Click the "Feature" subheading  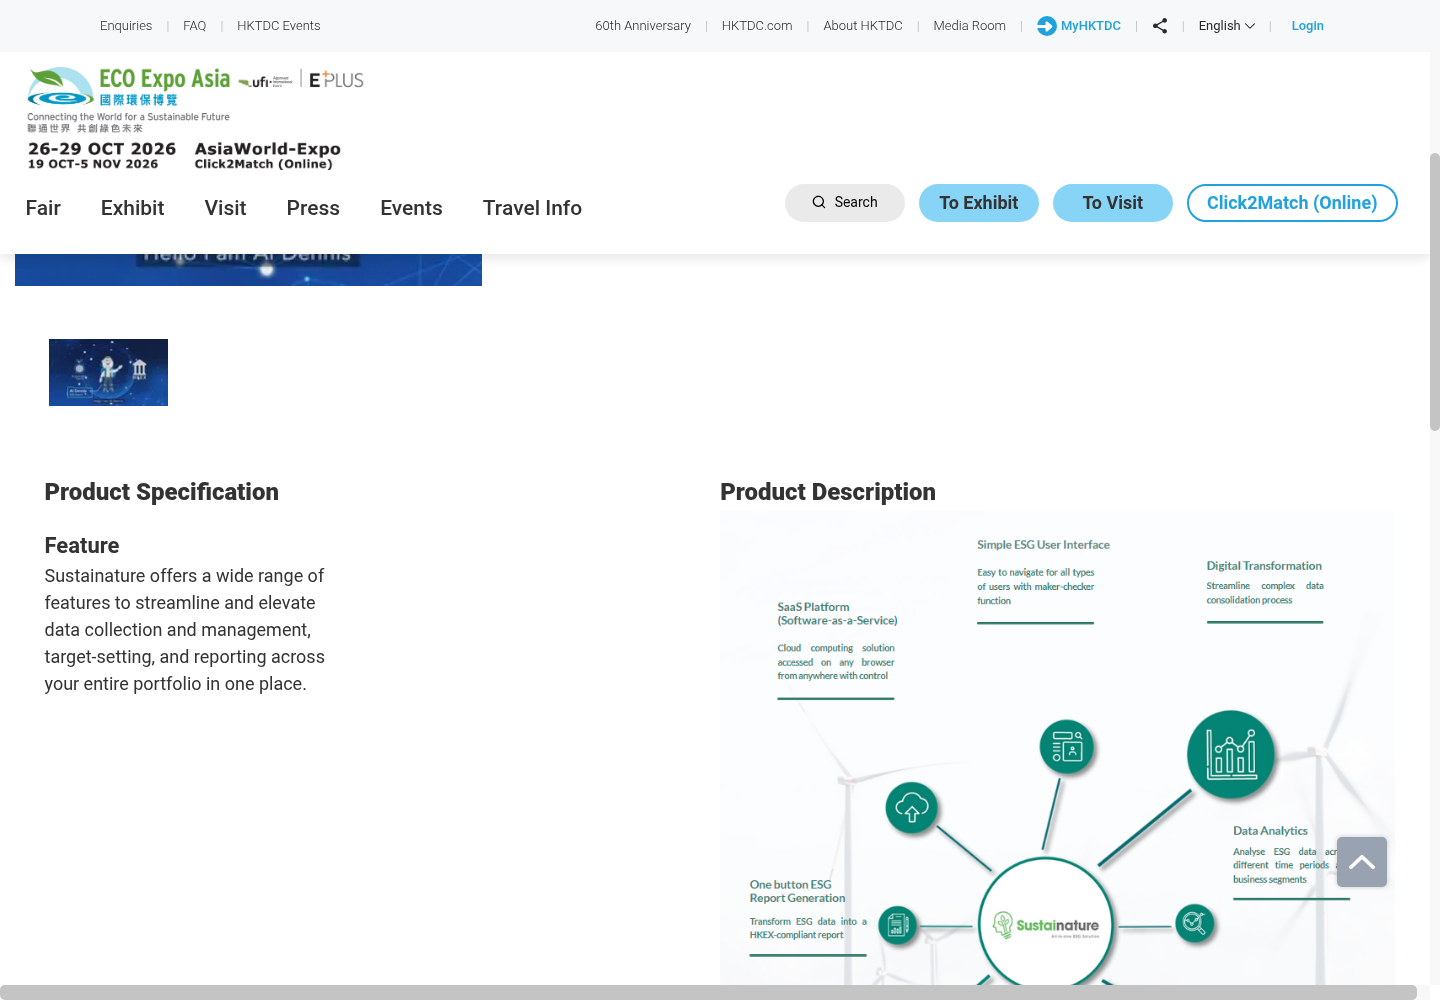[x=82, y=546]
